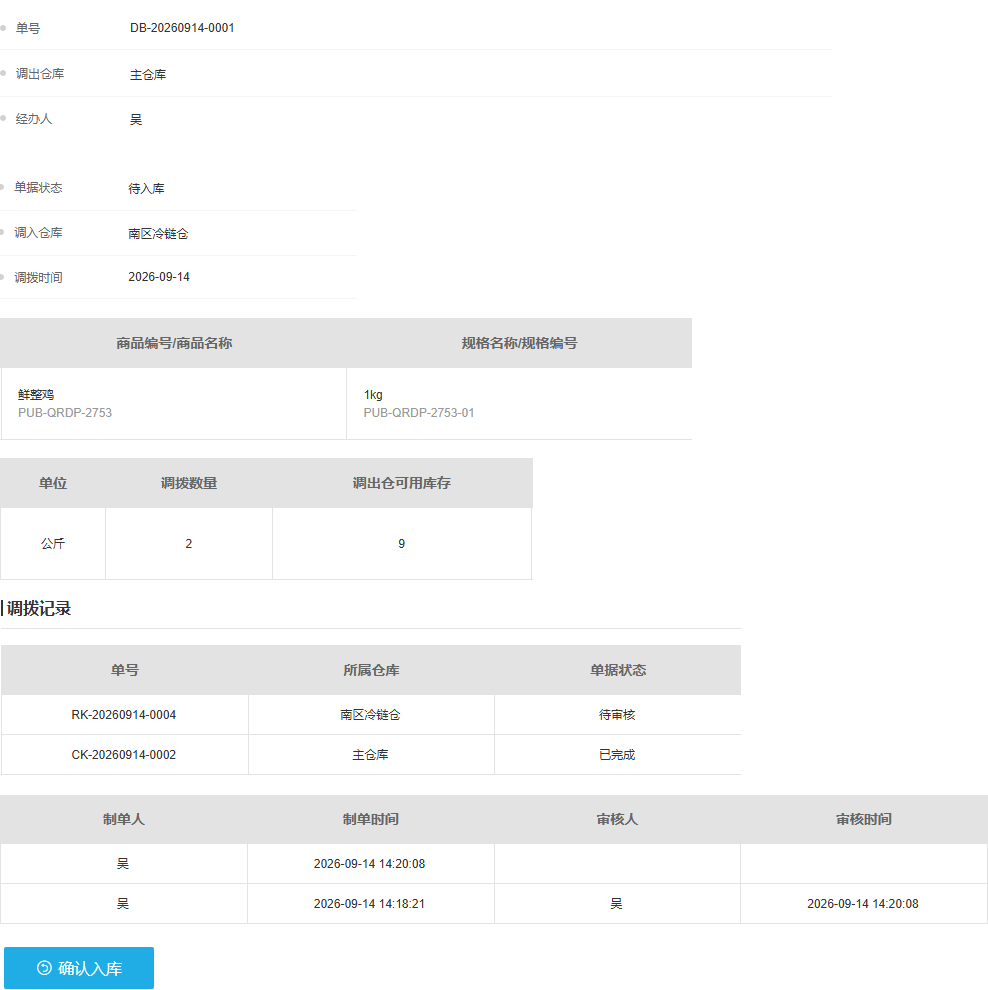This screenshot has height=990, width=988.
Task: Click 主仓库 in the CK-20260914-0002 row
Action: [371, 754]
